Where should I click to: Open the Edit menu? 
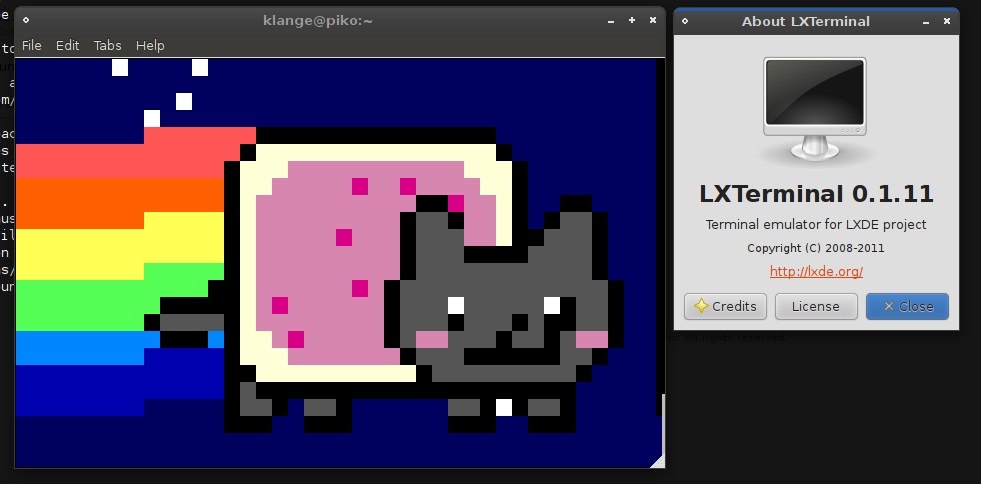[67, 46]
